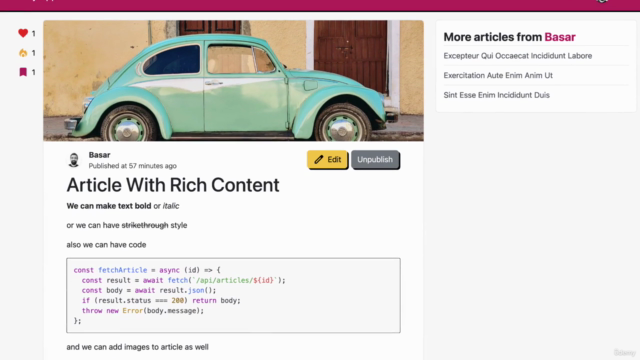Open article Exercitation Aute Enim Anim Ut
The image size is (640, 360).
[x=498, y=76]
